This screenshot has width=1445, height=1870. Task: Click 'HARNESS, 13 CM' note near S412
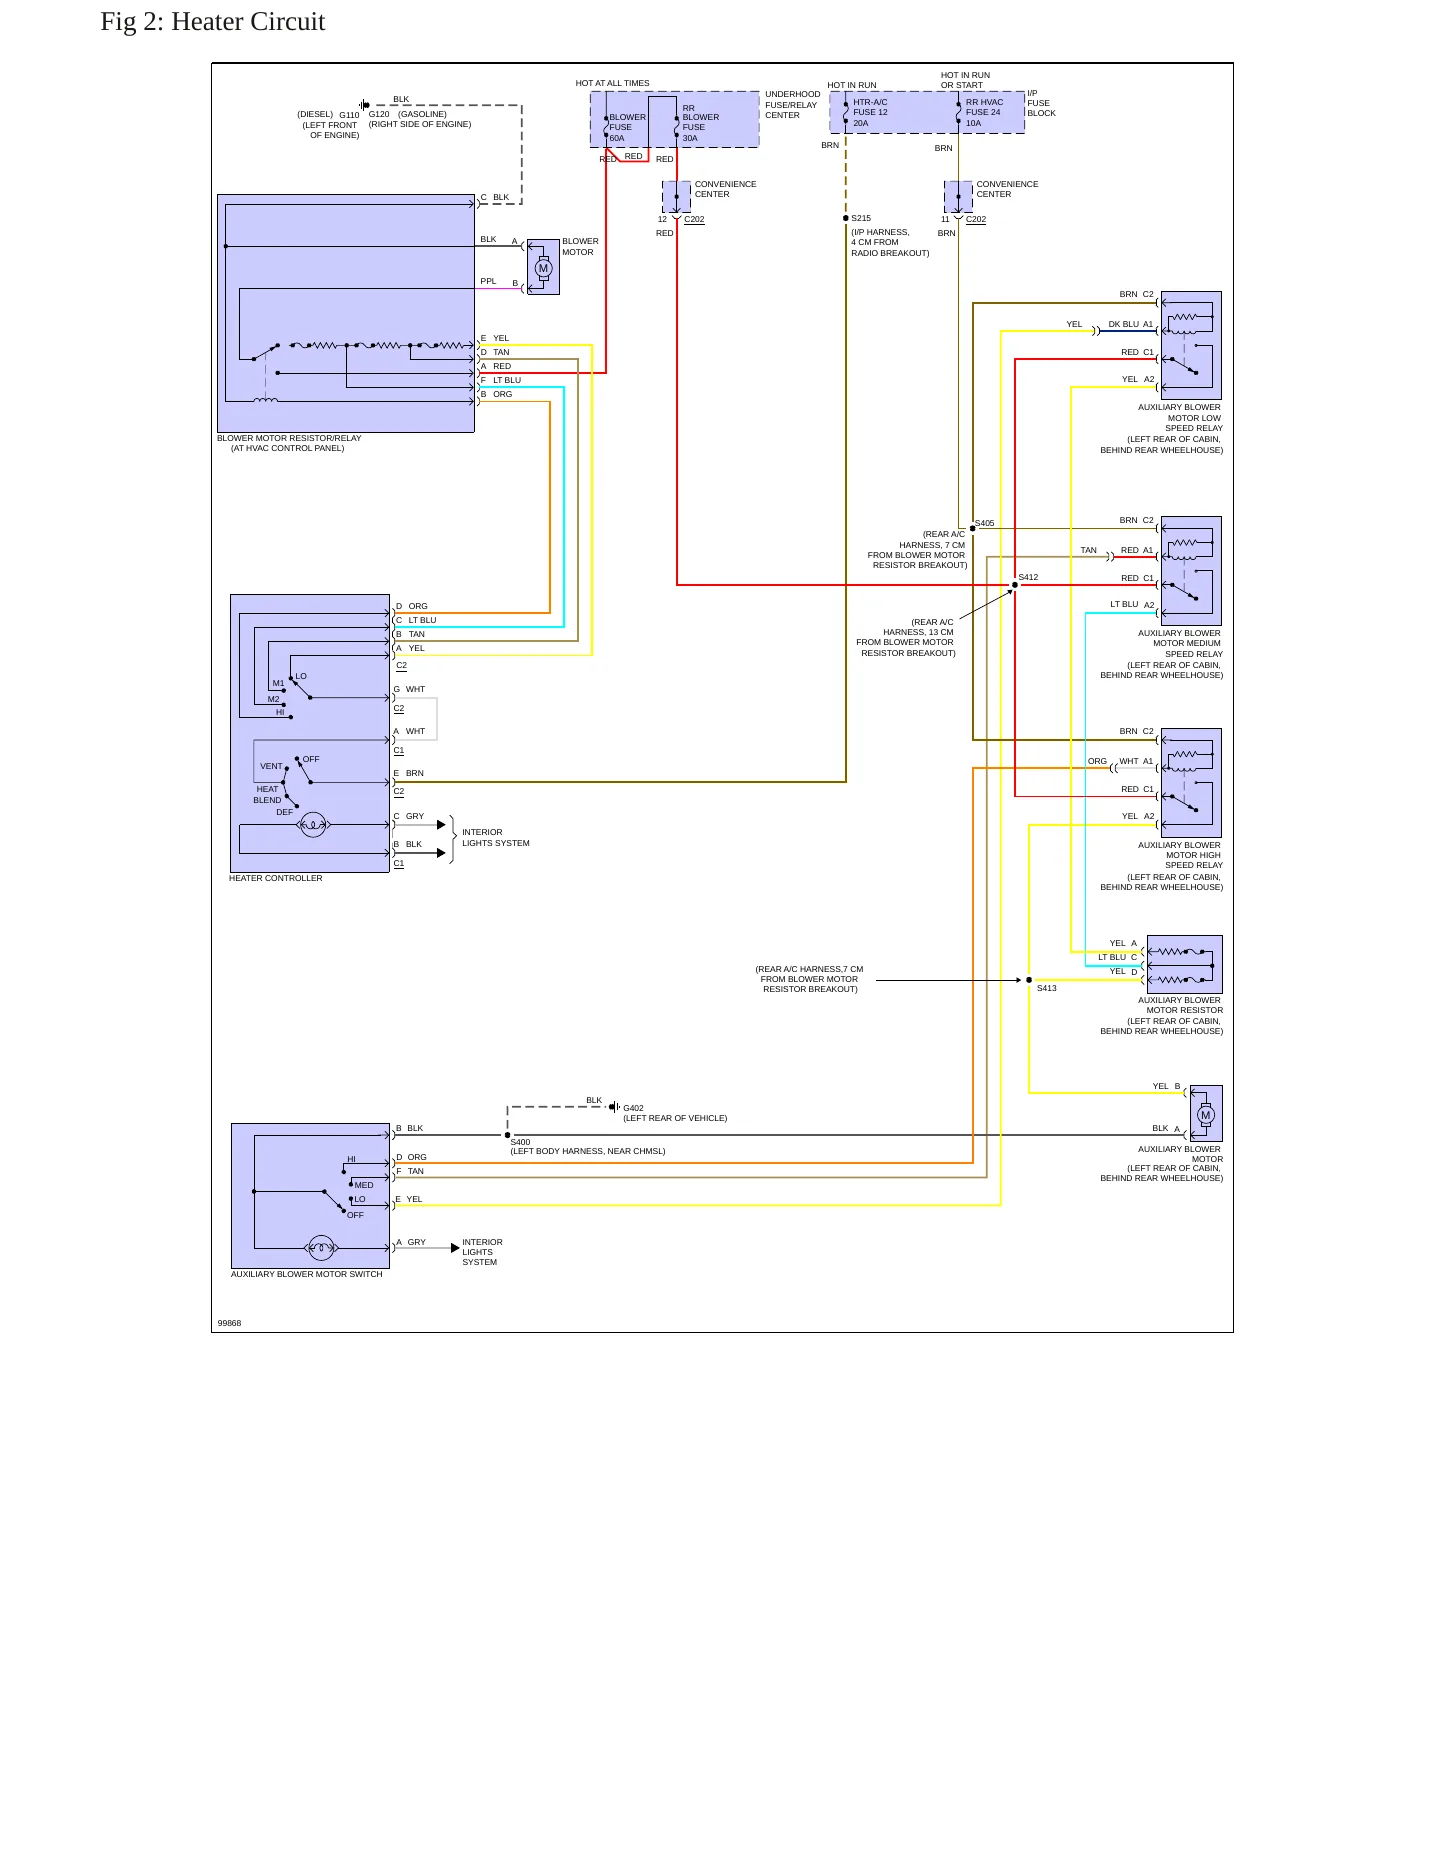pyautogui.click(x=918, y=632)
